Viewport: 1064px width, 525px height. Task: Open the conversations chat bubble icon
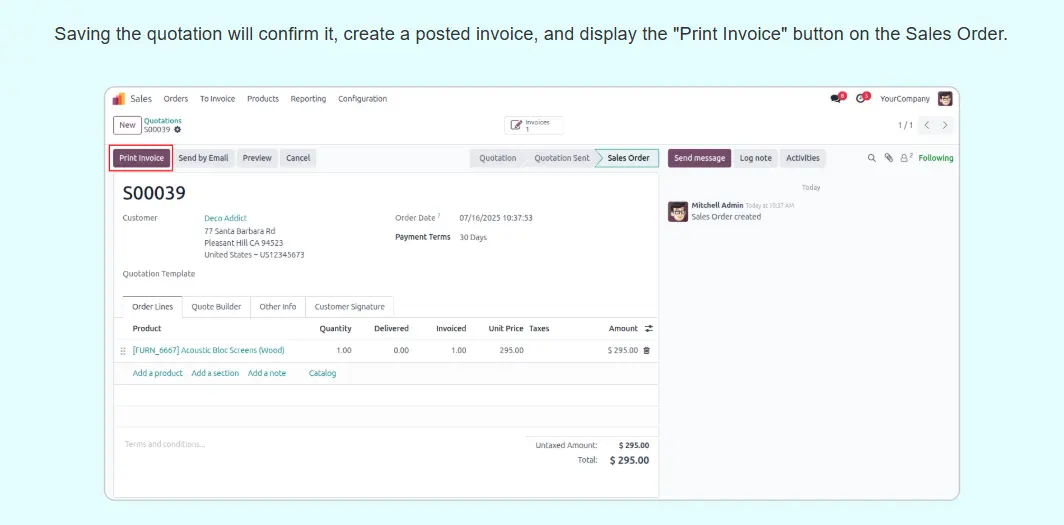pos(836,99)
